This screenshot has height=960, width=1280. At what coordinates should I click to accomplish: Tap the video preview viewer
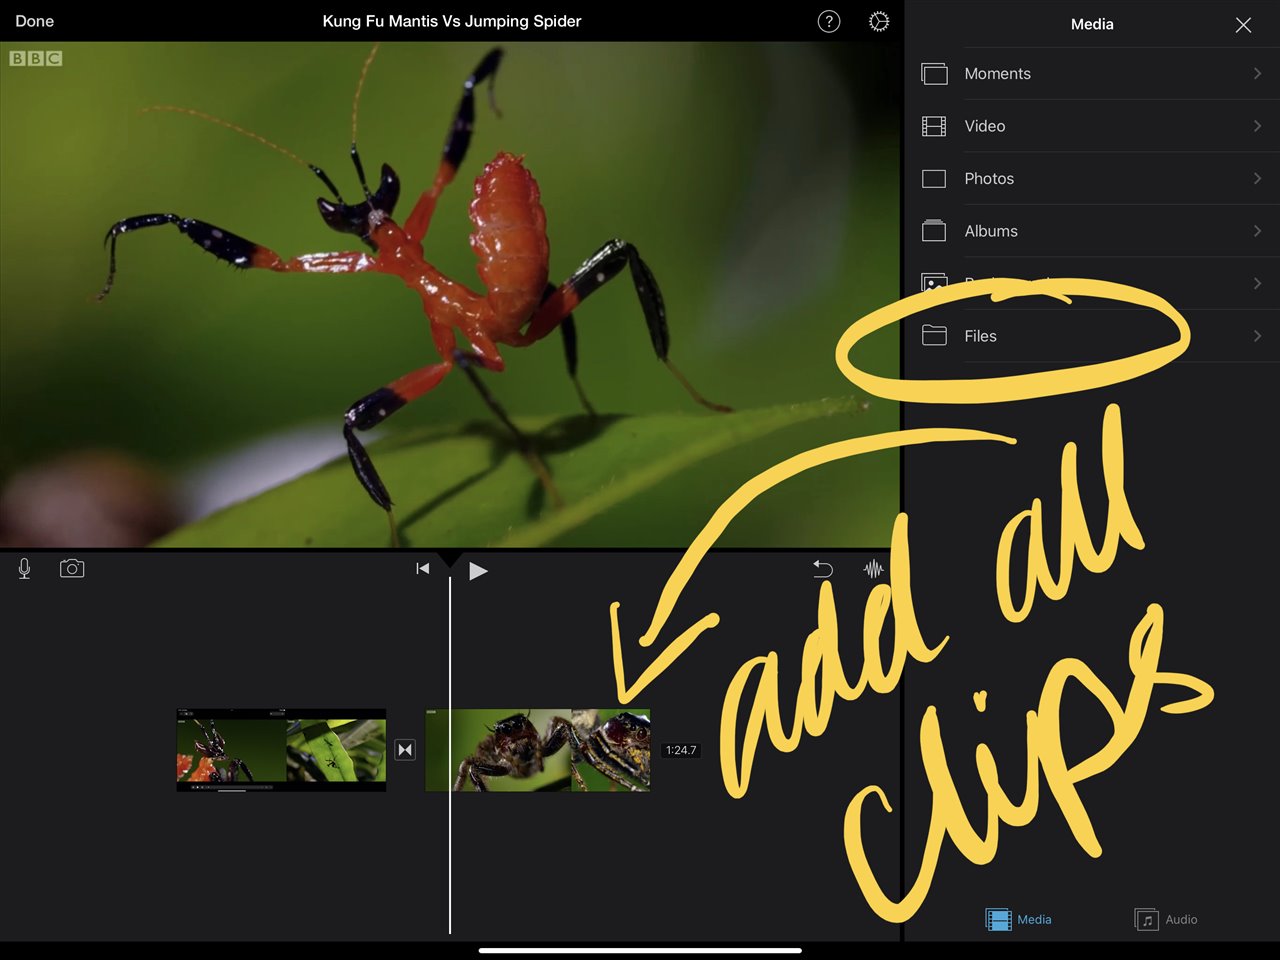(450, 294)
